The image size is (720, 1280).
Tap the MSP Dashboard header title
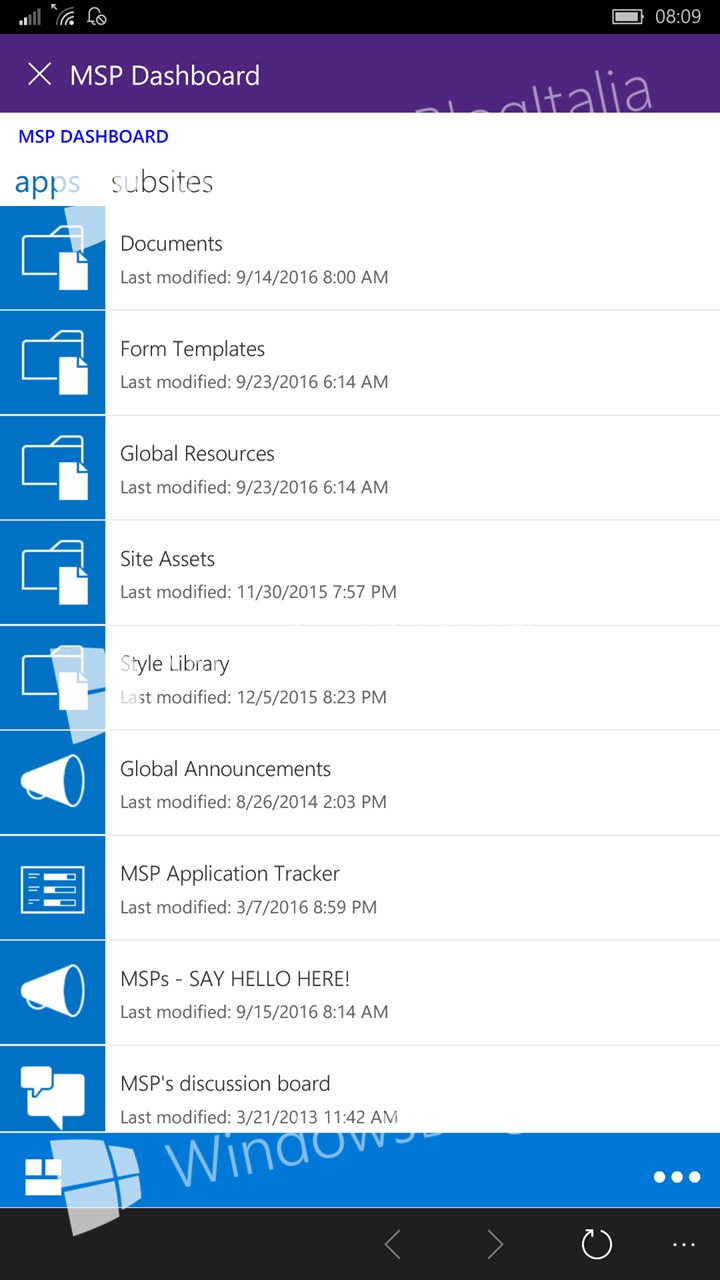click(x=165, y=75)
